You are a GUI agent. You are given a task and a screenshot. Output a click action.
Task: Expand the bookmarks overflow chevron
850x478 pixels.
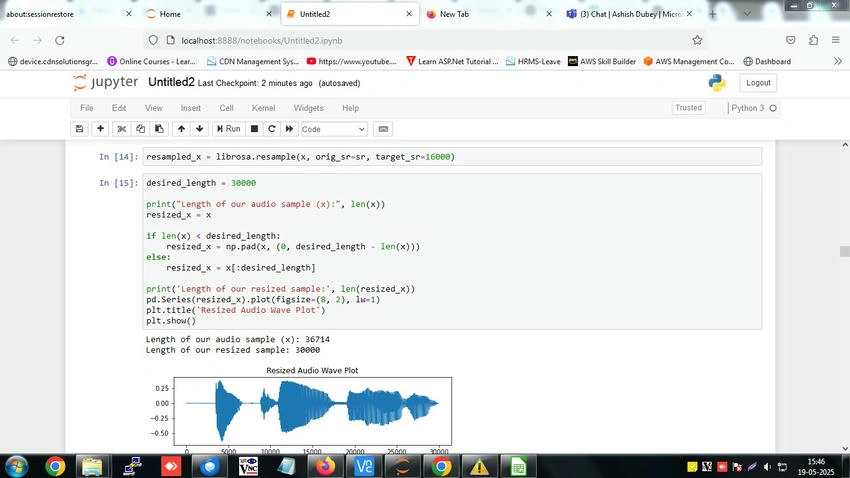coord(838,61)
